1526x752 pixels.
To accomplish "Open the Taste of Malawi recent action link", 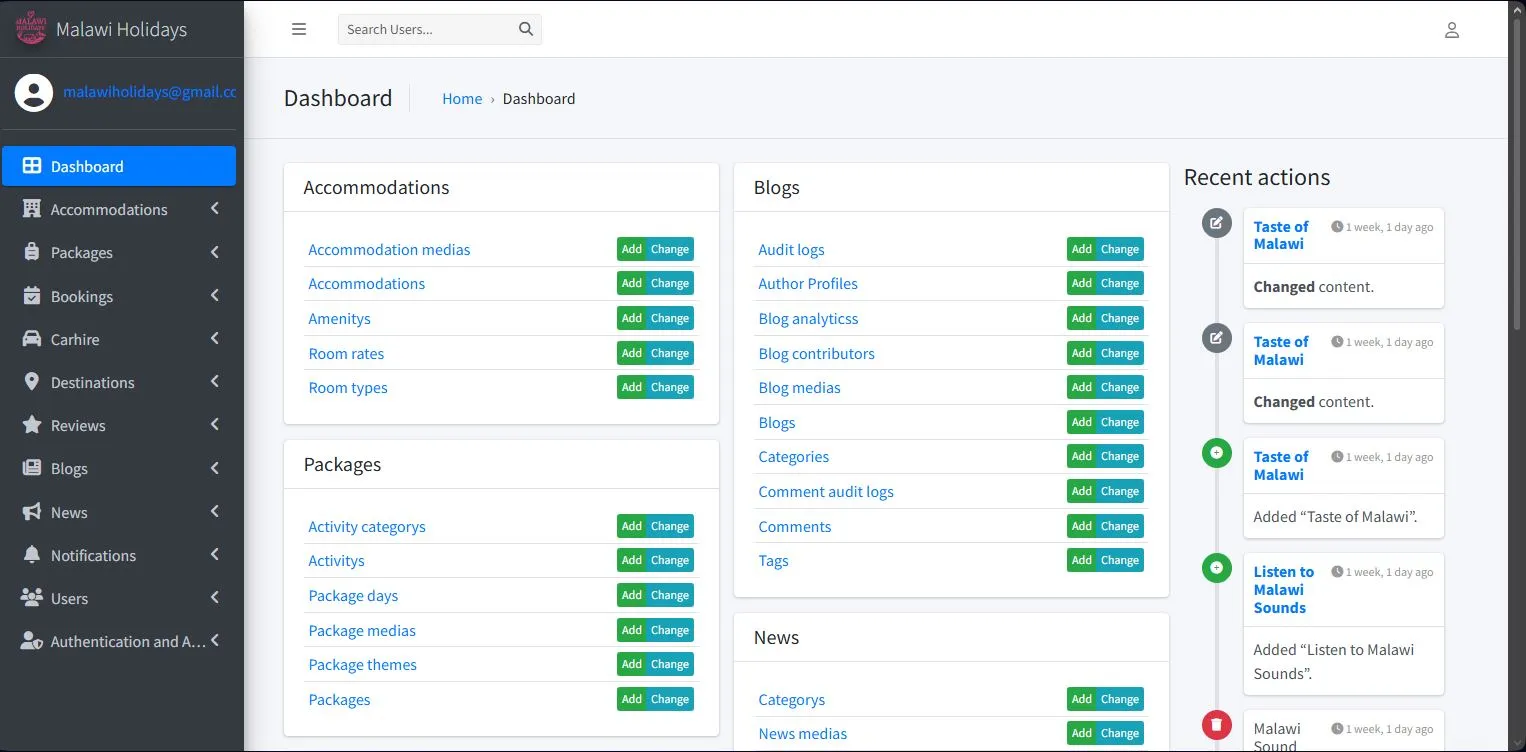I will pos(1281,235).
